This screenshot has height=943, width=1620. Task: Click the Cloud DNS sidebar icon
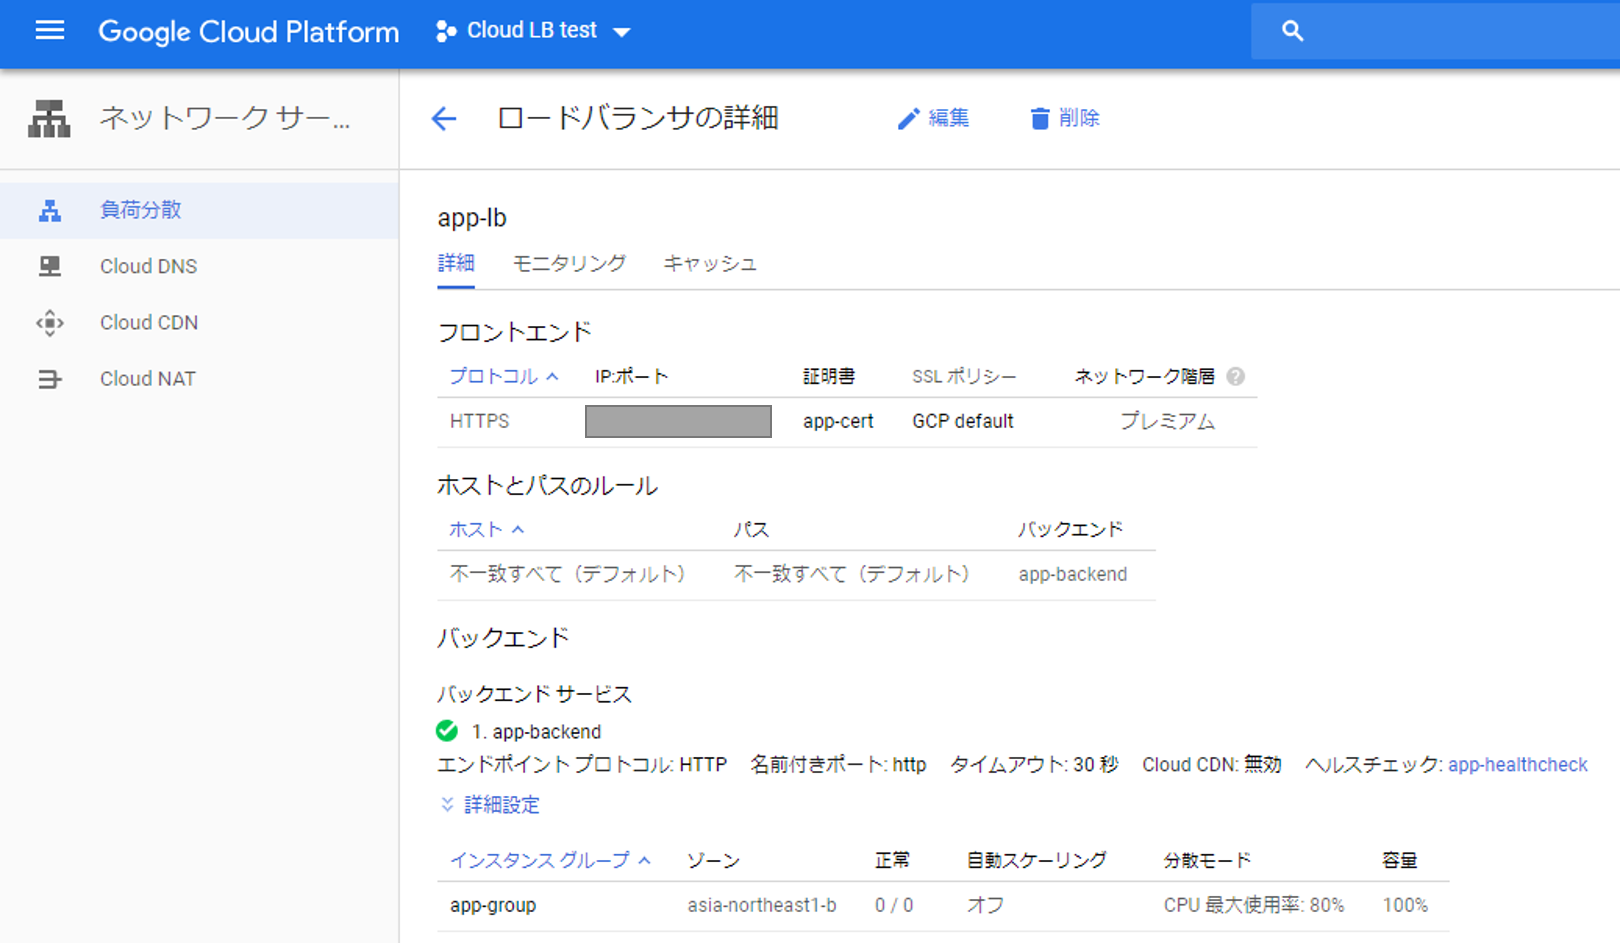coord(49,266)
